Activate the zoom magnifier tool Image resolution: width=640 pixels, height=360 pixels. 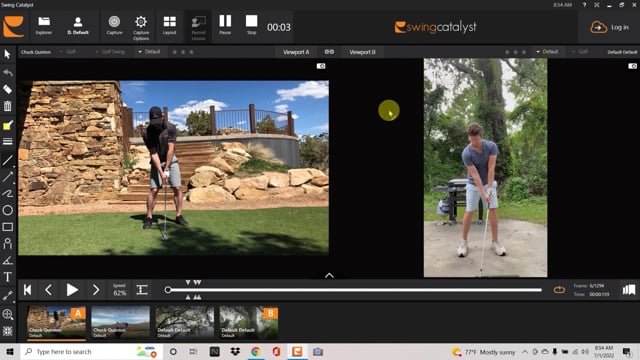(x=7, y=314)
